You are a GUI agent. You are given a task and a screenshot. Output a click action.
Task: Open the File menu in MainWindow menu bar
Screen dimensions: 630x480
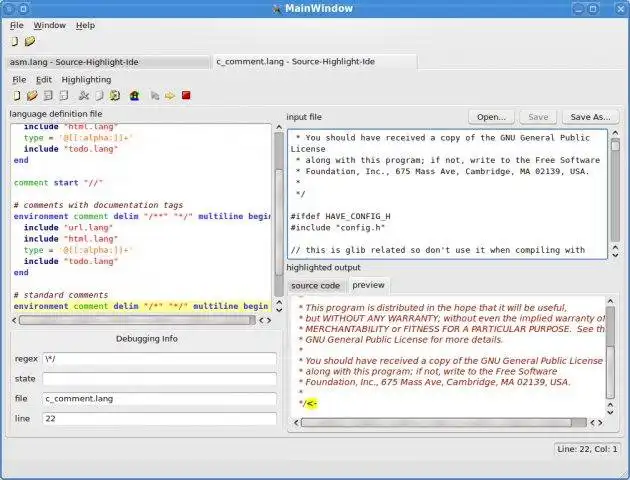[16, 25]
